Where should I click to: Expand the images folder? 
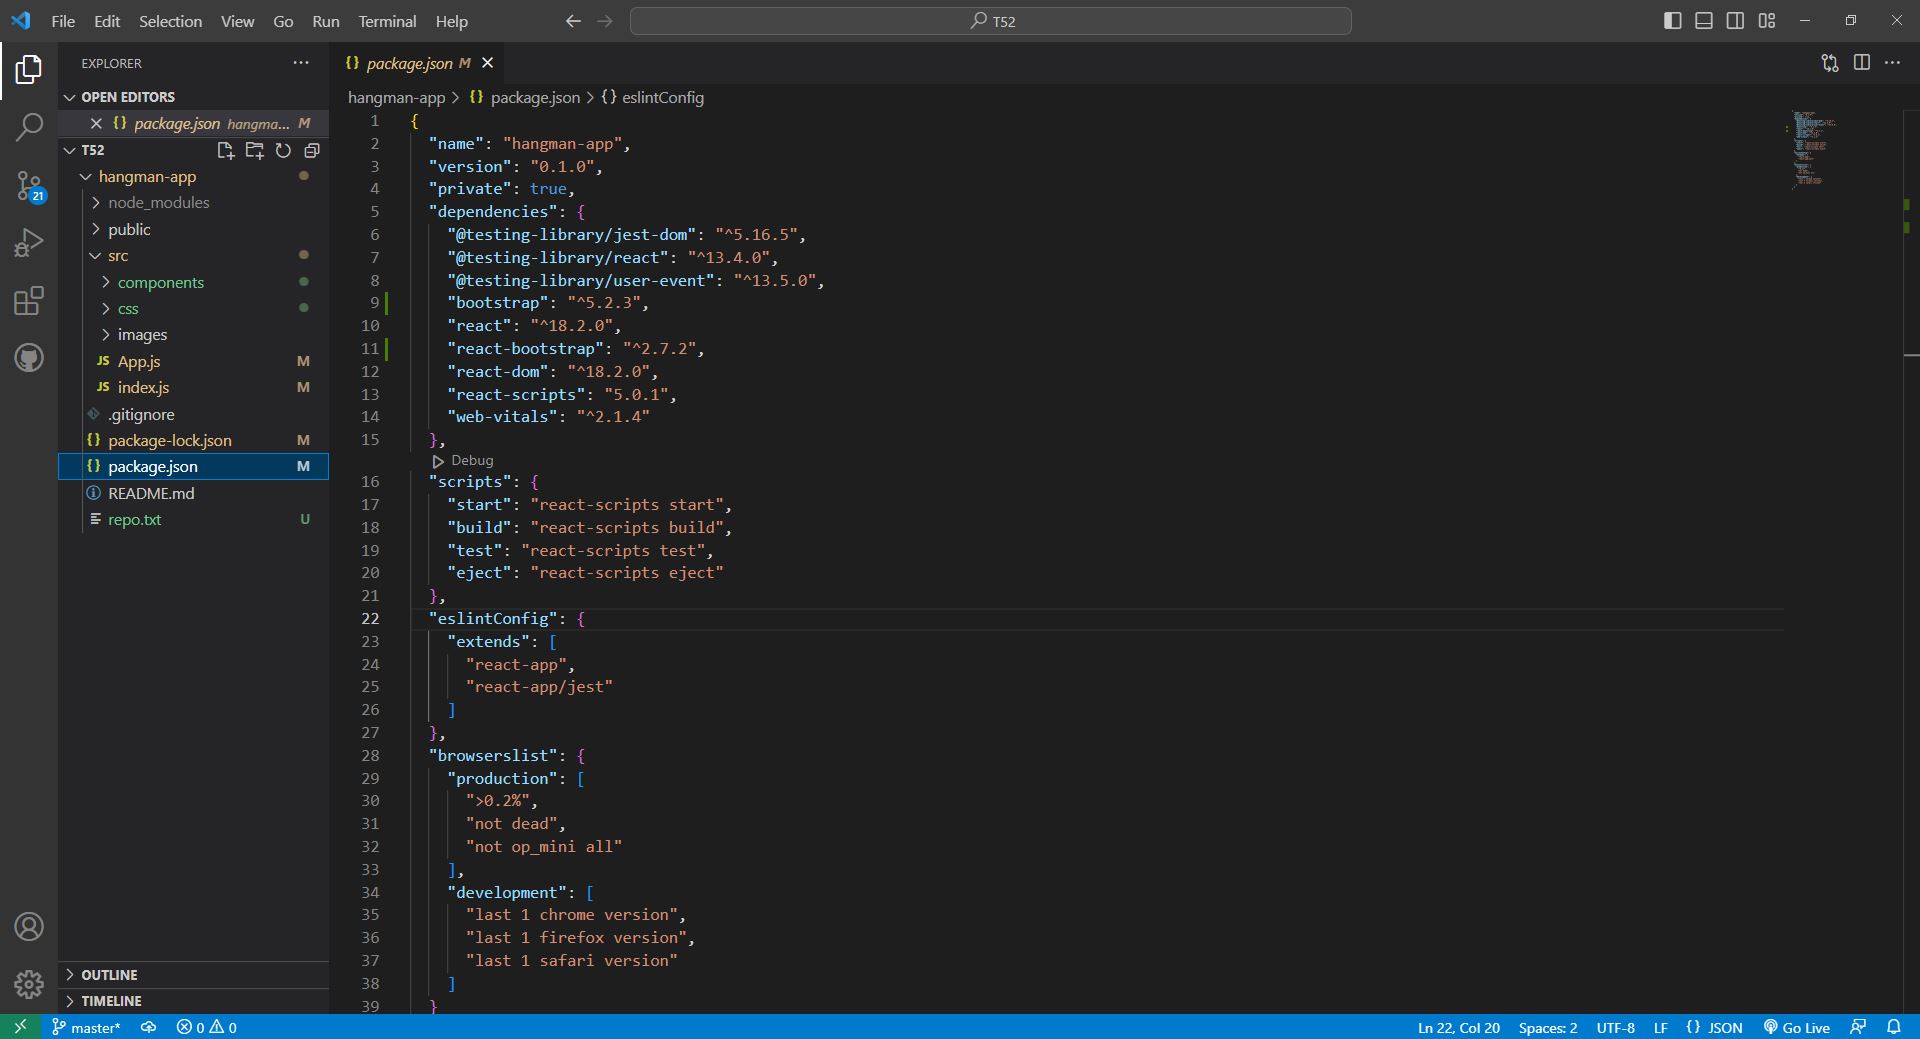[106, 335]
